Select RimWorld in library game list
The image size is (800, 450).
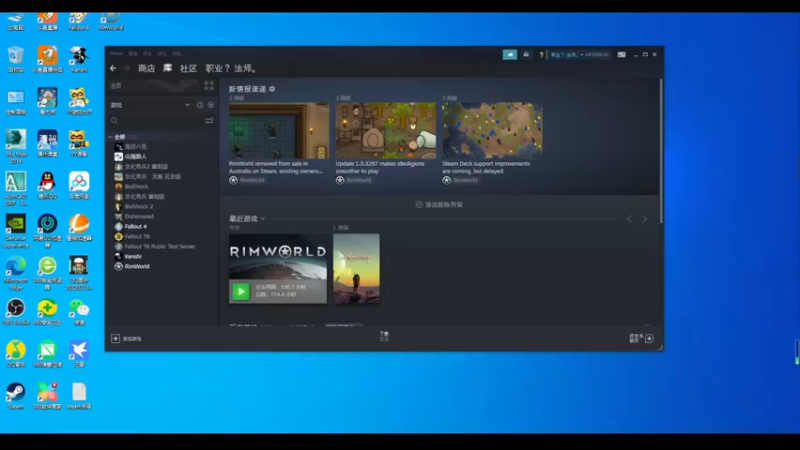click(x=137, y=266)
